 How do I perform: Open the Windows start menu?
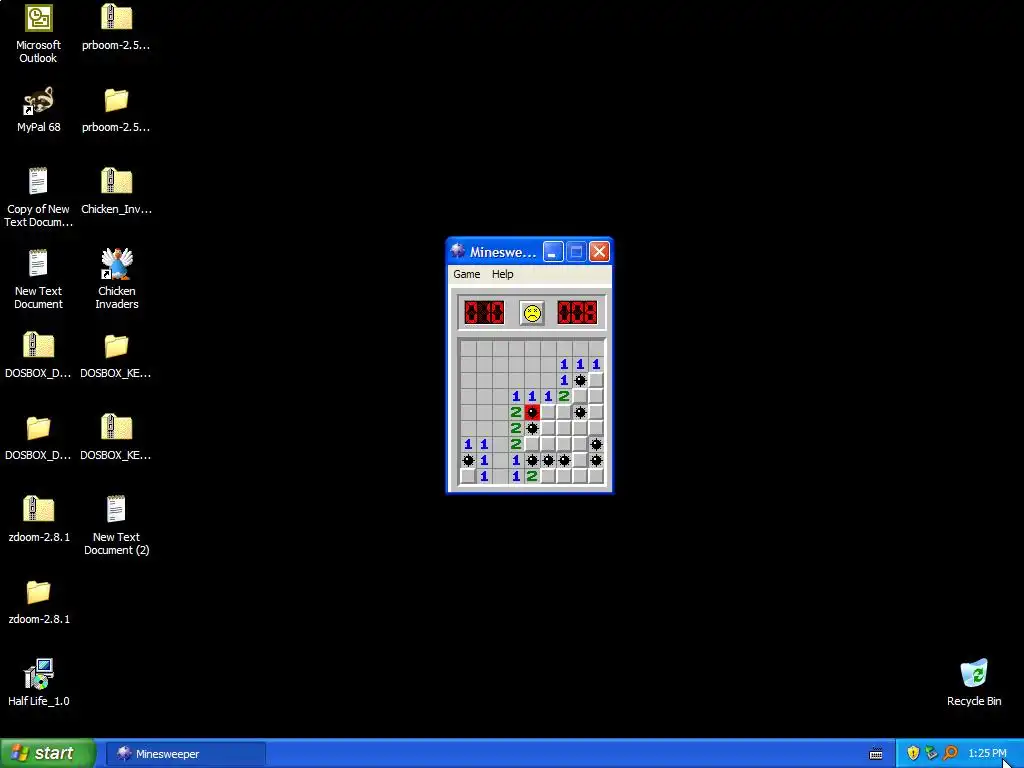point(47,754)
